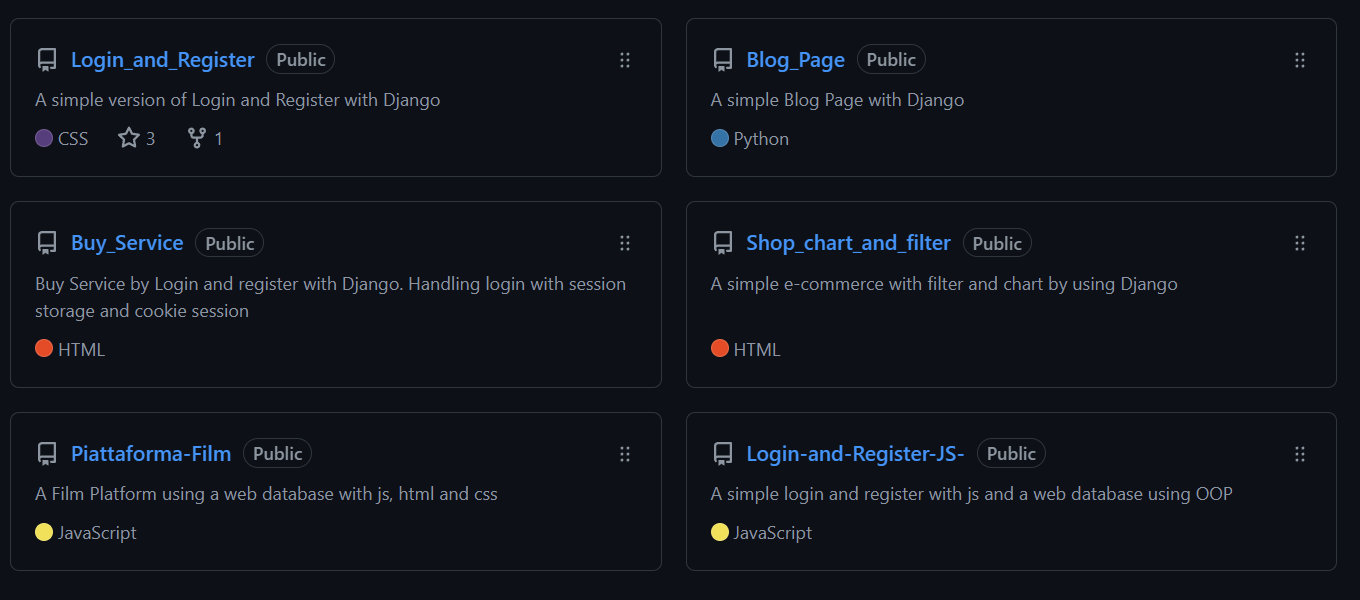
Task: Open the Login-and-Register-JS- repository
Action: pos(855,454)
